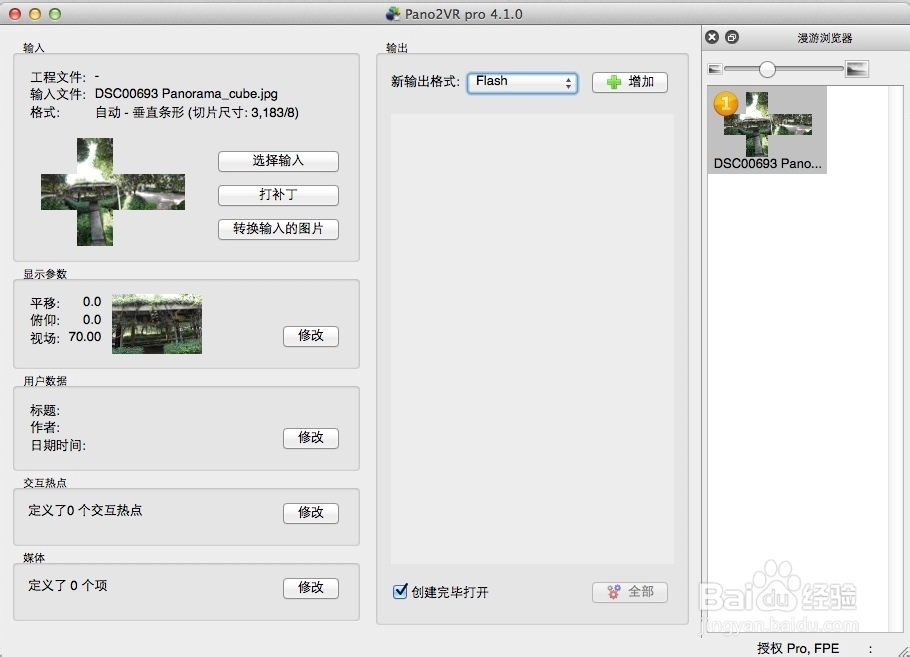Close the 漫游浏览器 panel with its X icon
This screenshot has width=910, height=657.
click(x=711, y=36)
